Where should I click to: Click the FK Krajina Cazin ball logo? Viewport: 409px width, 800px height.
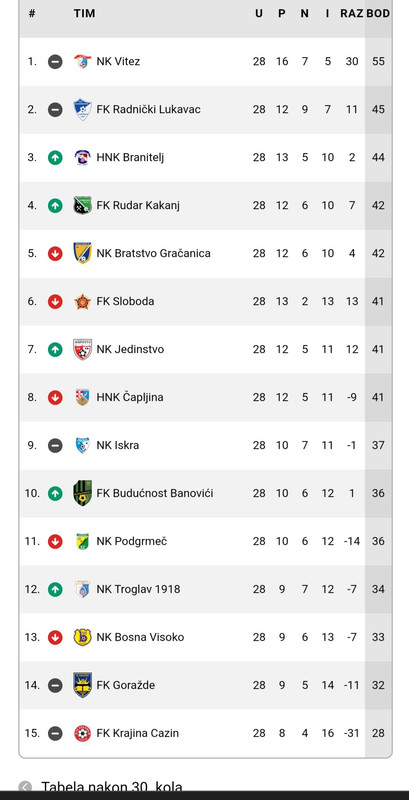coord(82,733)
